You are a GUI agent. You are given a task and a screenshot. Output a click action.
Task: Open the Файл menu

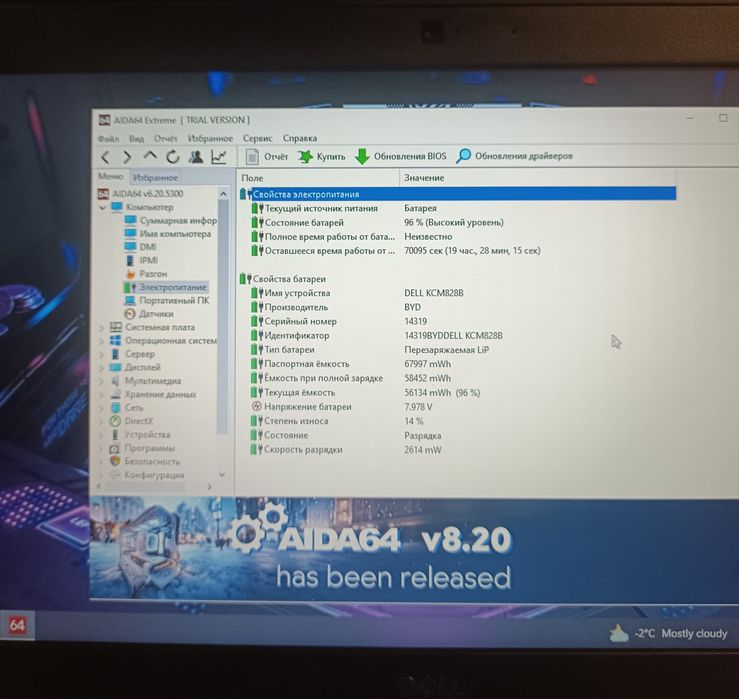(108, 139)
